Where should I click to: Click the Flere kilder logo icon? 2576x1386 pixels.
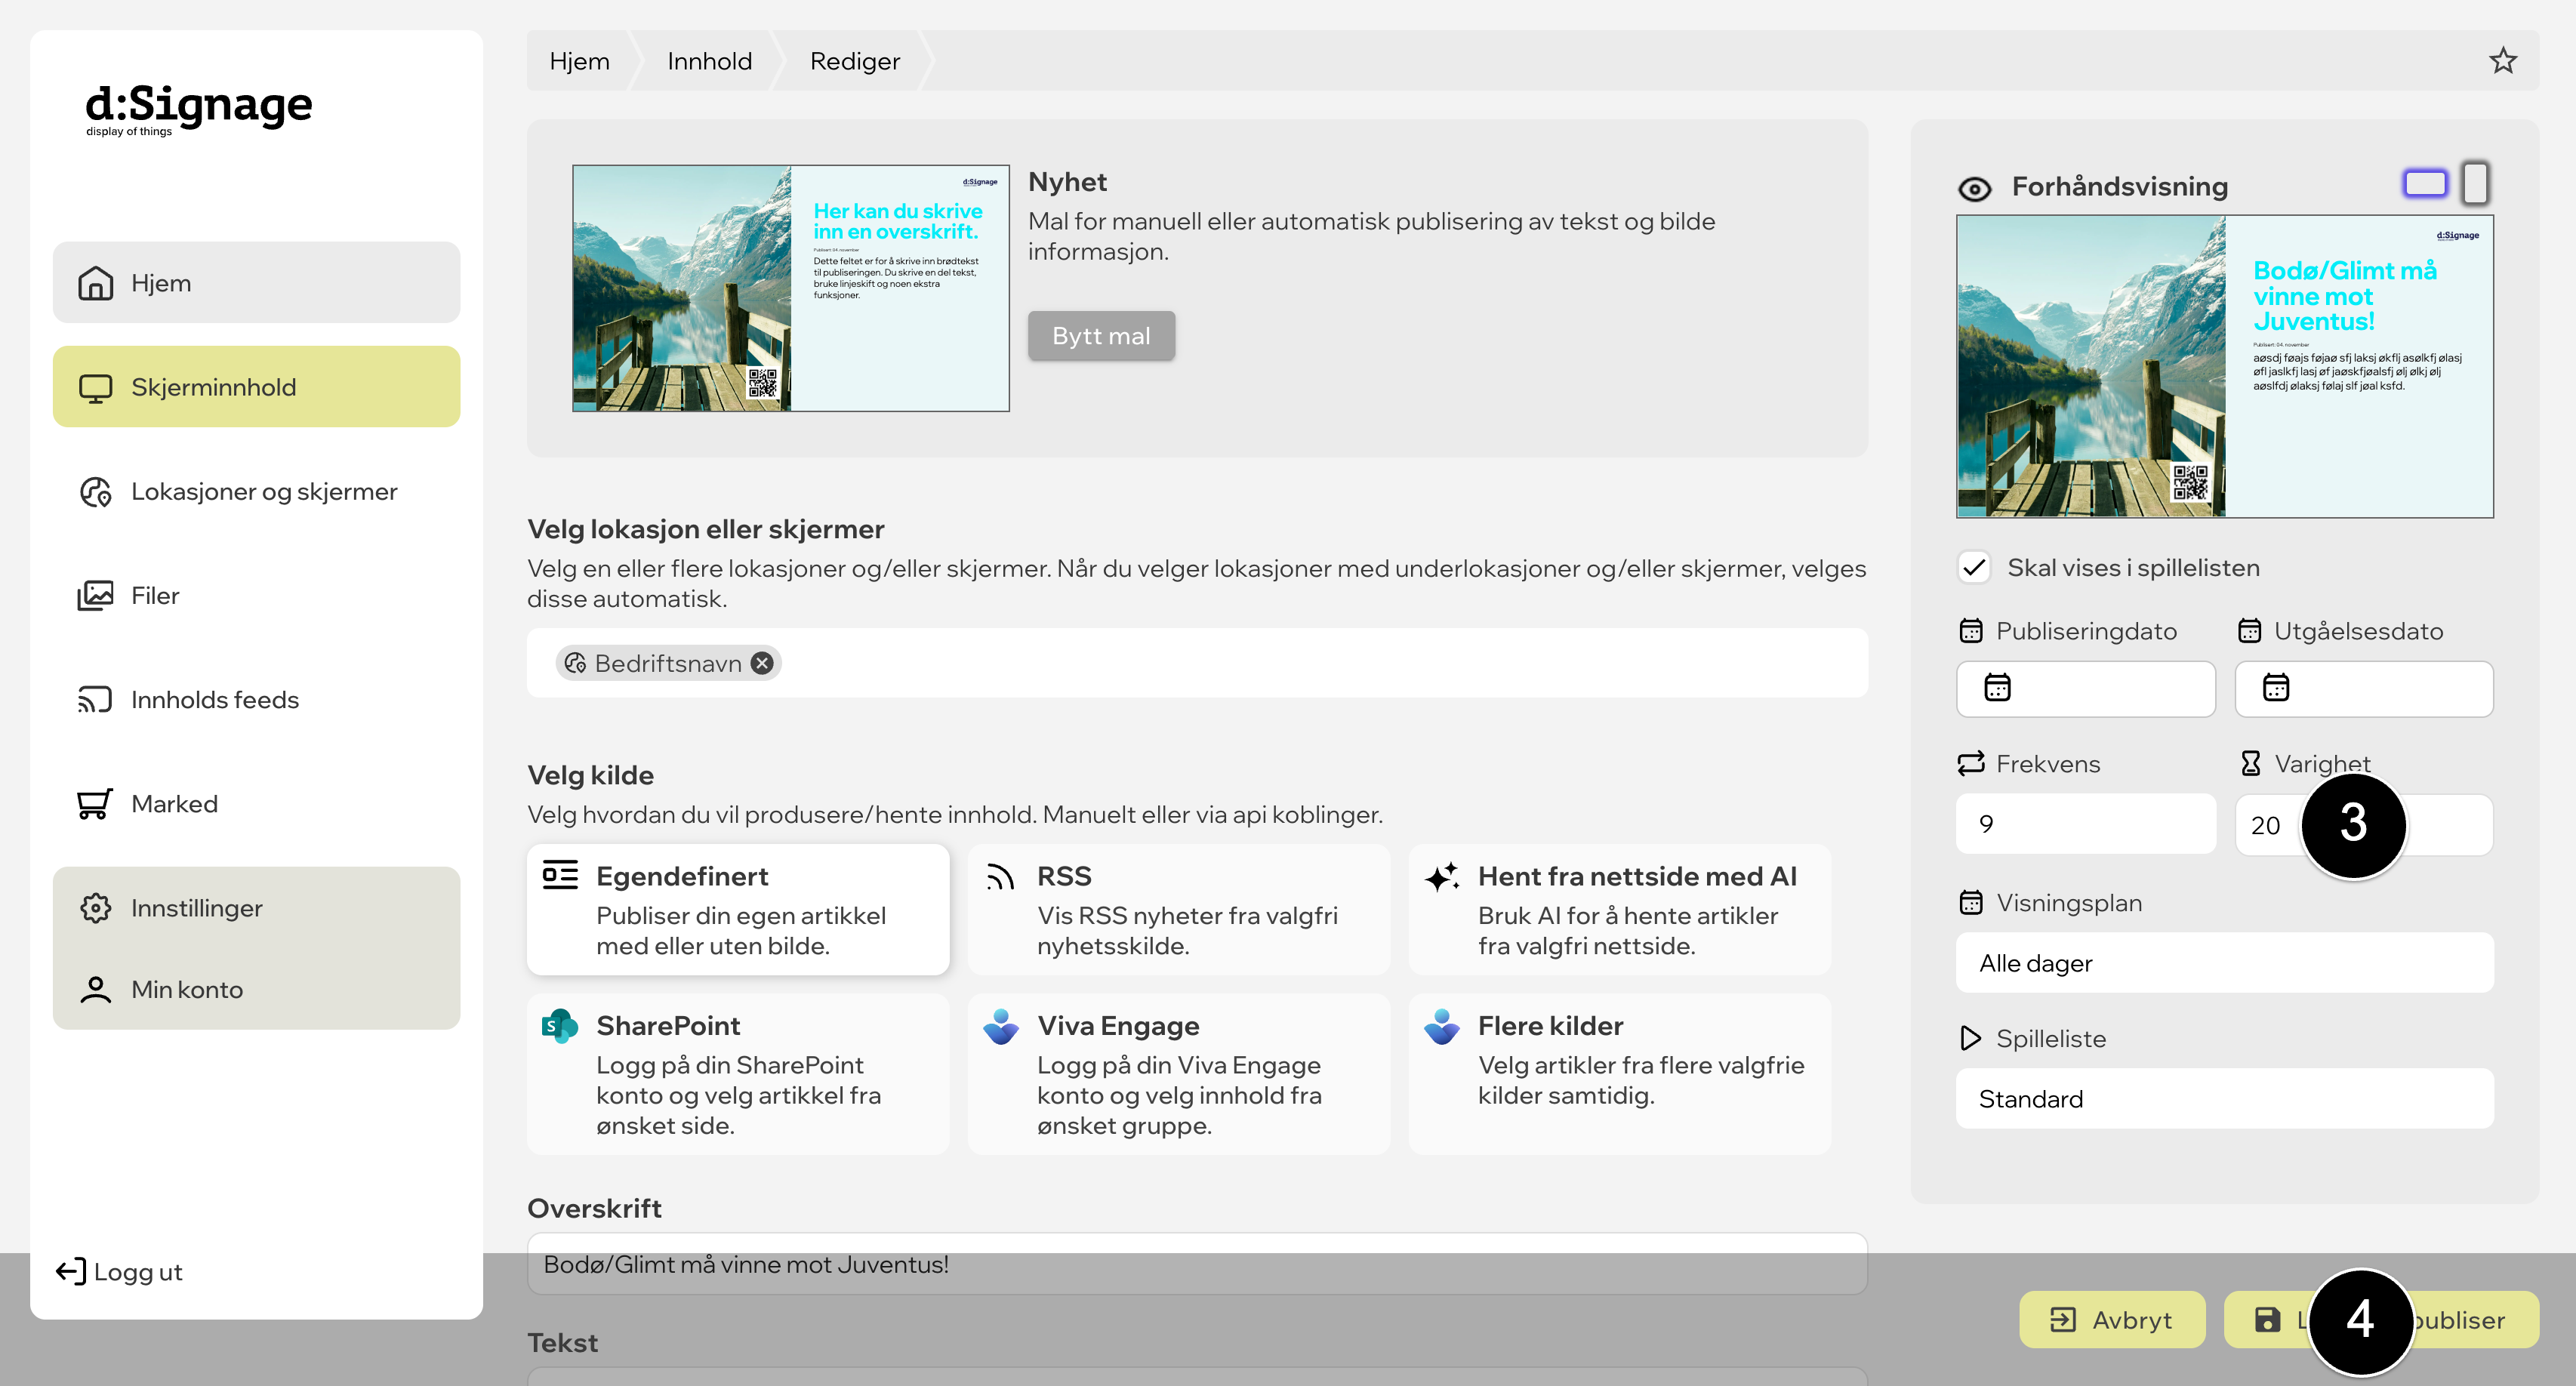(x=1442, y=1026)
